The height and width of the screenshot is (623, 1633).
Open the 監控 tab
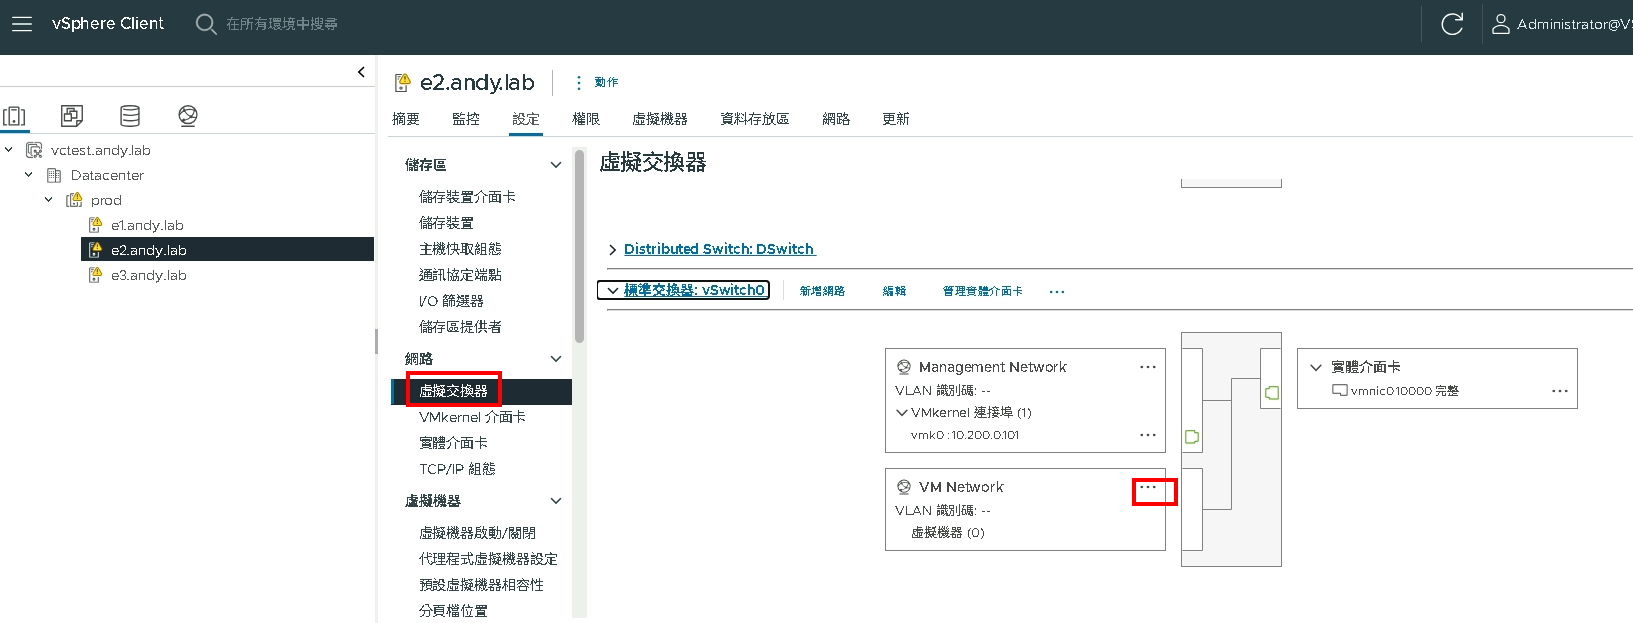466,119
